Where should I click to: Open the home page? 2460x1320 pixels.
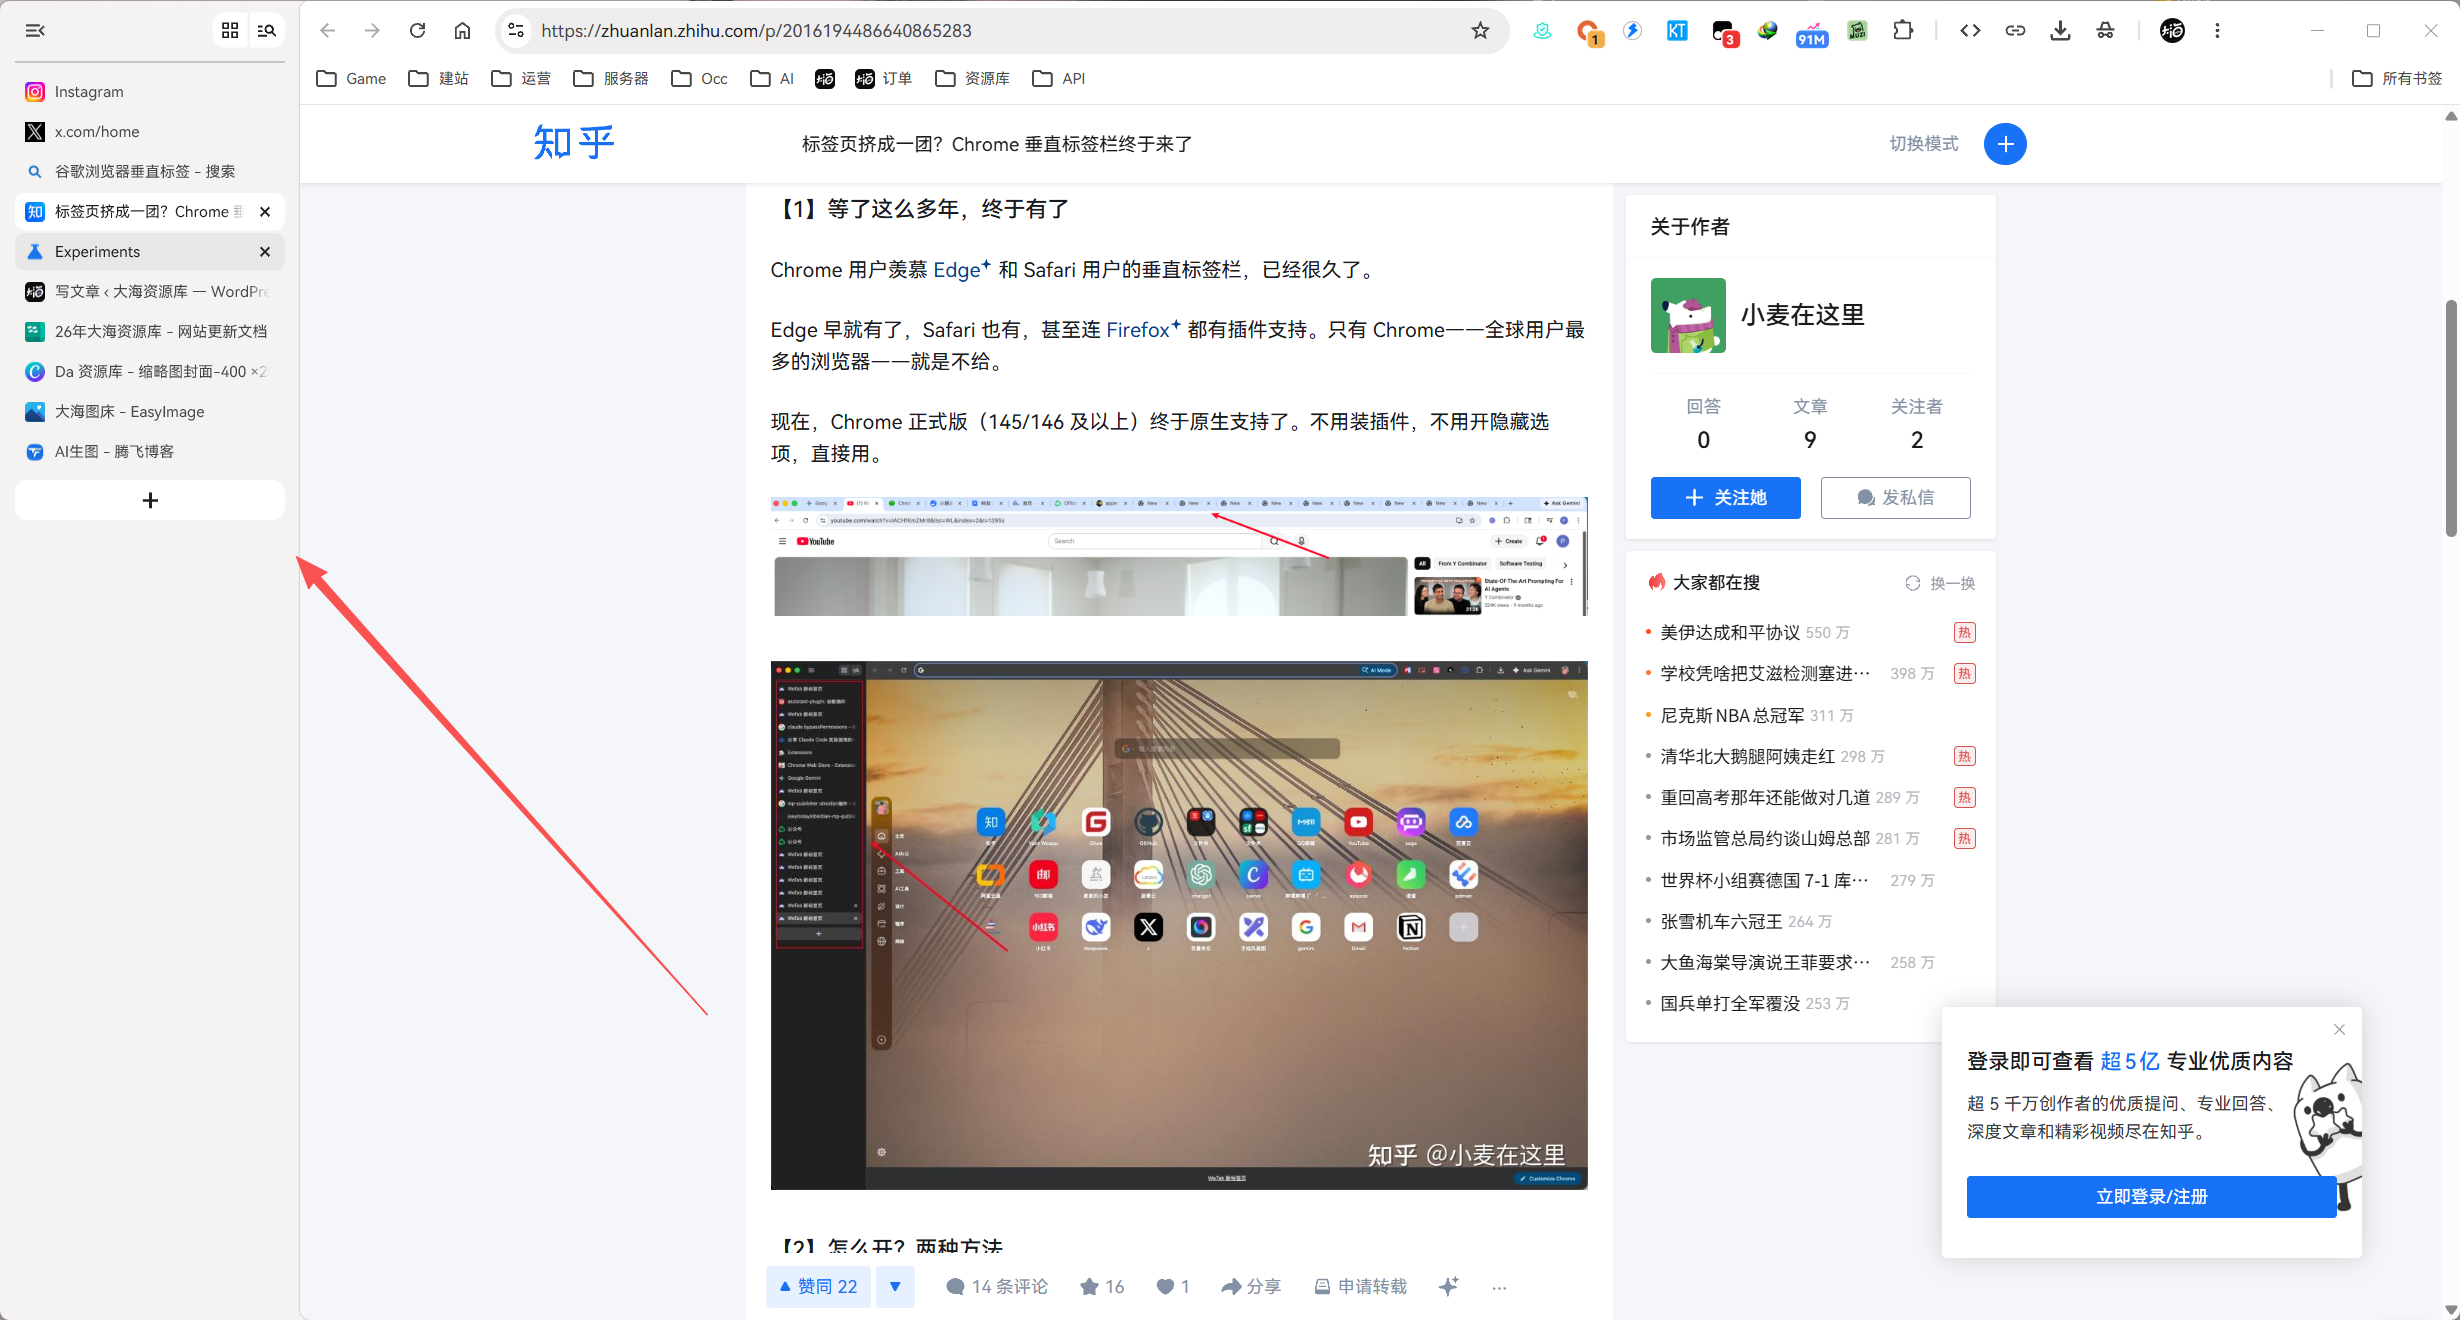462,31
